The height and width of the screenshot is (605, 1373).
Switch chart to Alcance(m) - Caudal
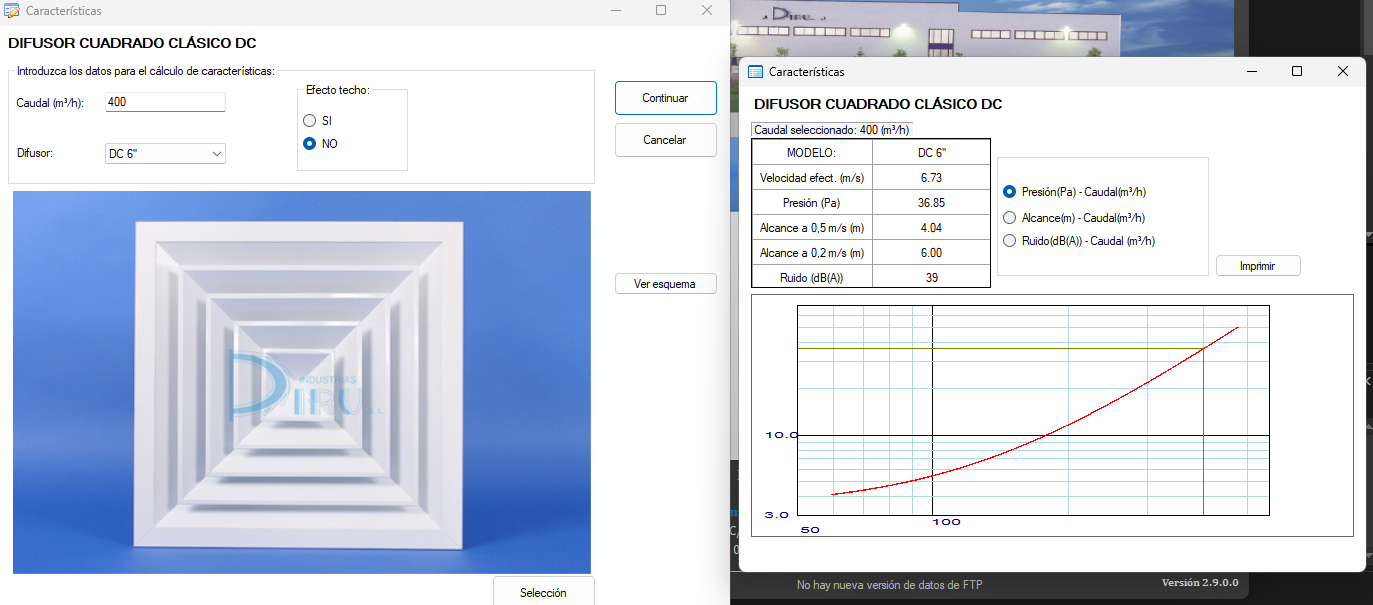tap(1009, 217)
